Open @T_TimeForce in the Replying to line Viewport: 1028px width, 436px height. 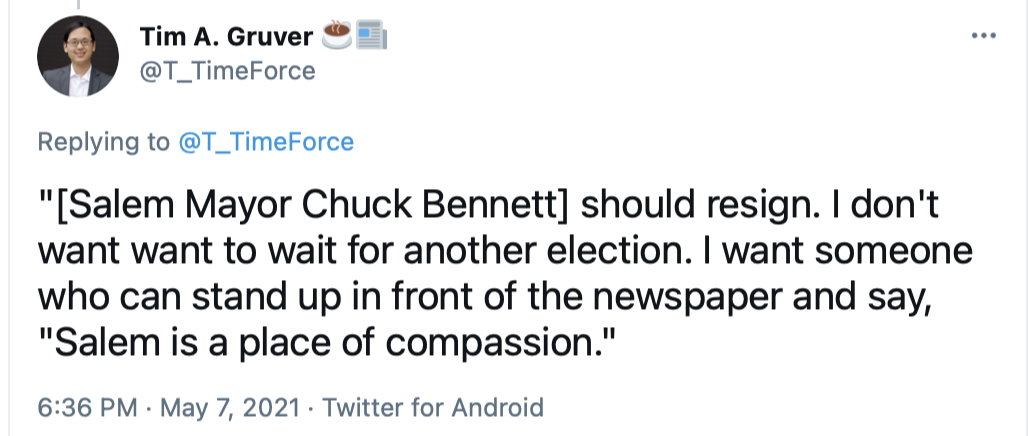265,142
